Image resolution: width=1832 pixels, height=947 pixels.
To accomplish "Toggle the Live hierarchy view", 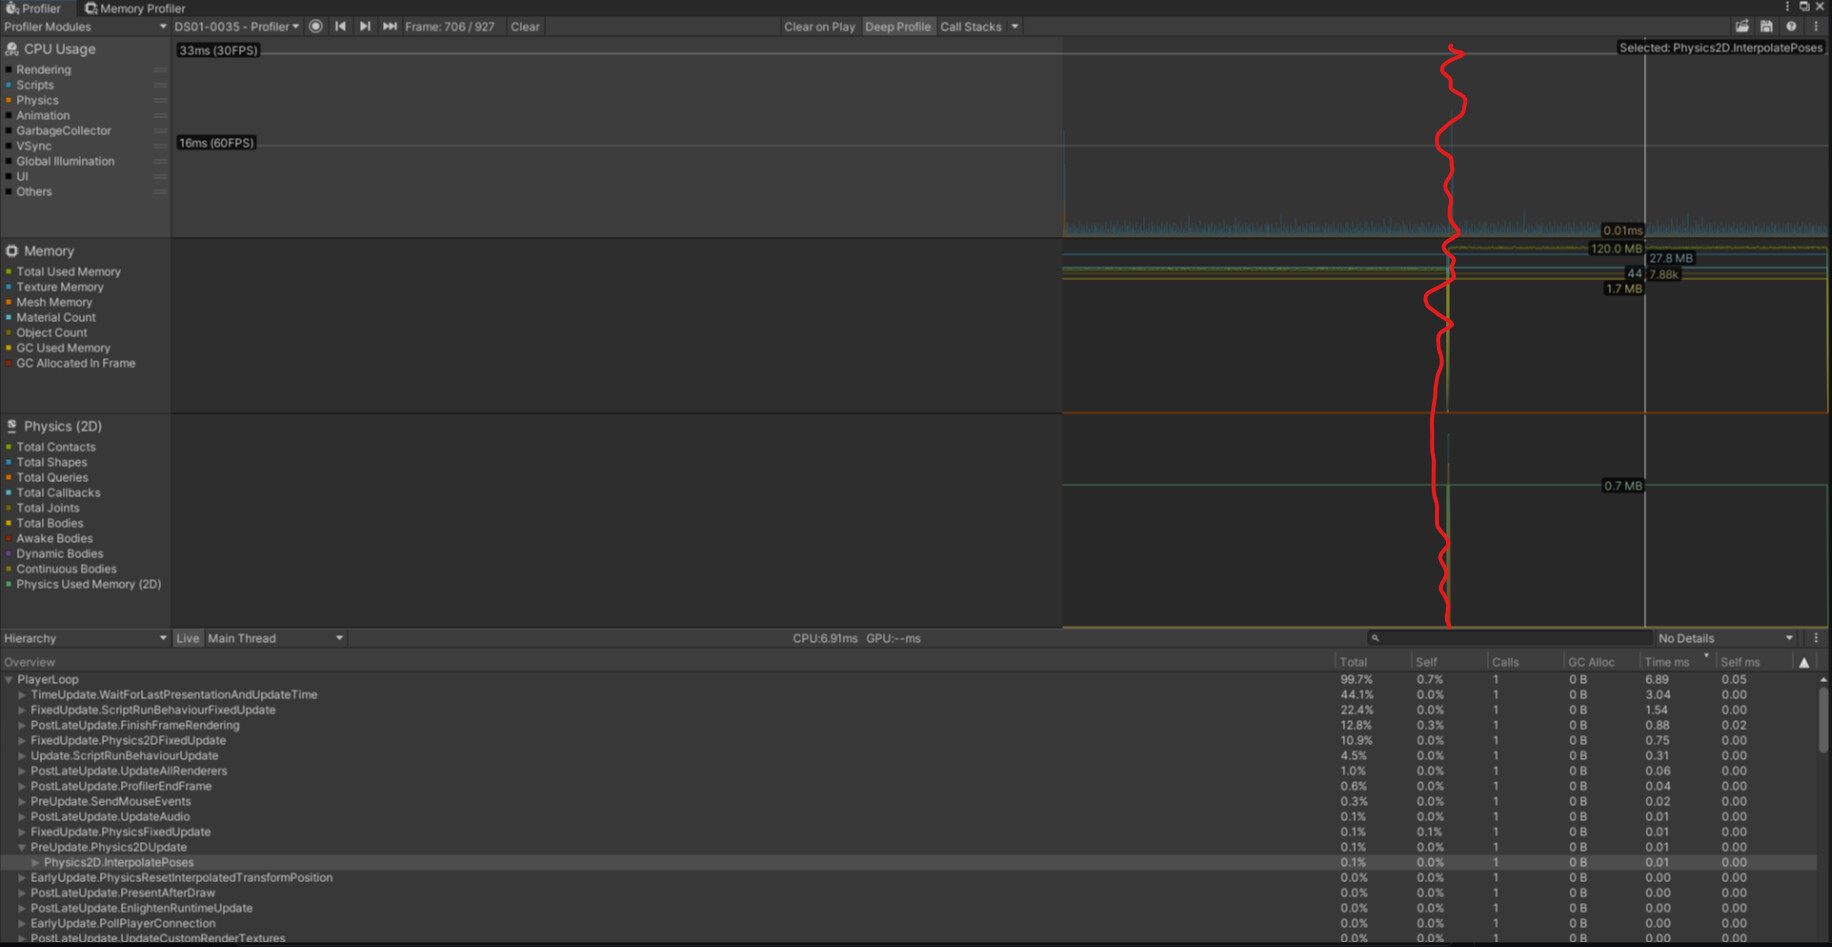I will pos(187,638).
